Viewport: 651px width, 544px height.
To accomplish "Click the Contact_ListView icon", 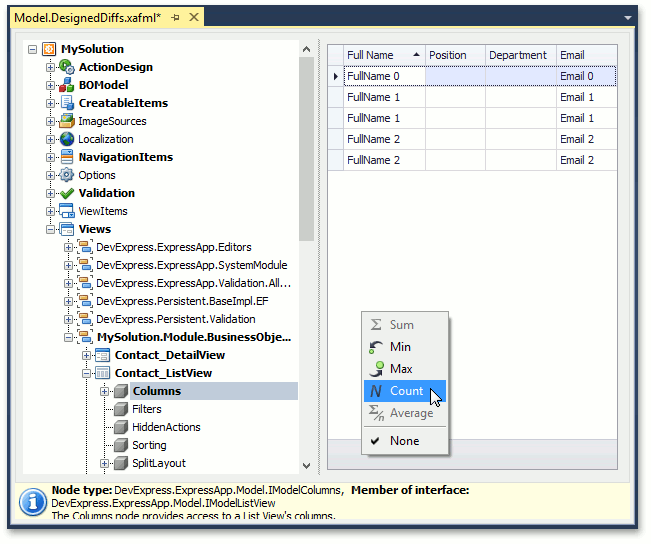I will (103, 373).
